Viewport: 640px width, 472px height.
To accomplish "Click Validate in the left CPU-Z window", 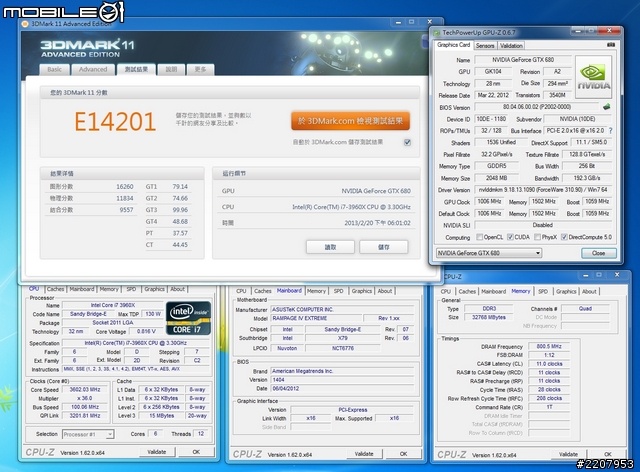I will (x=157, y=452).
